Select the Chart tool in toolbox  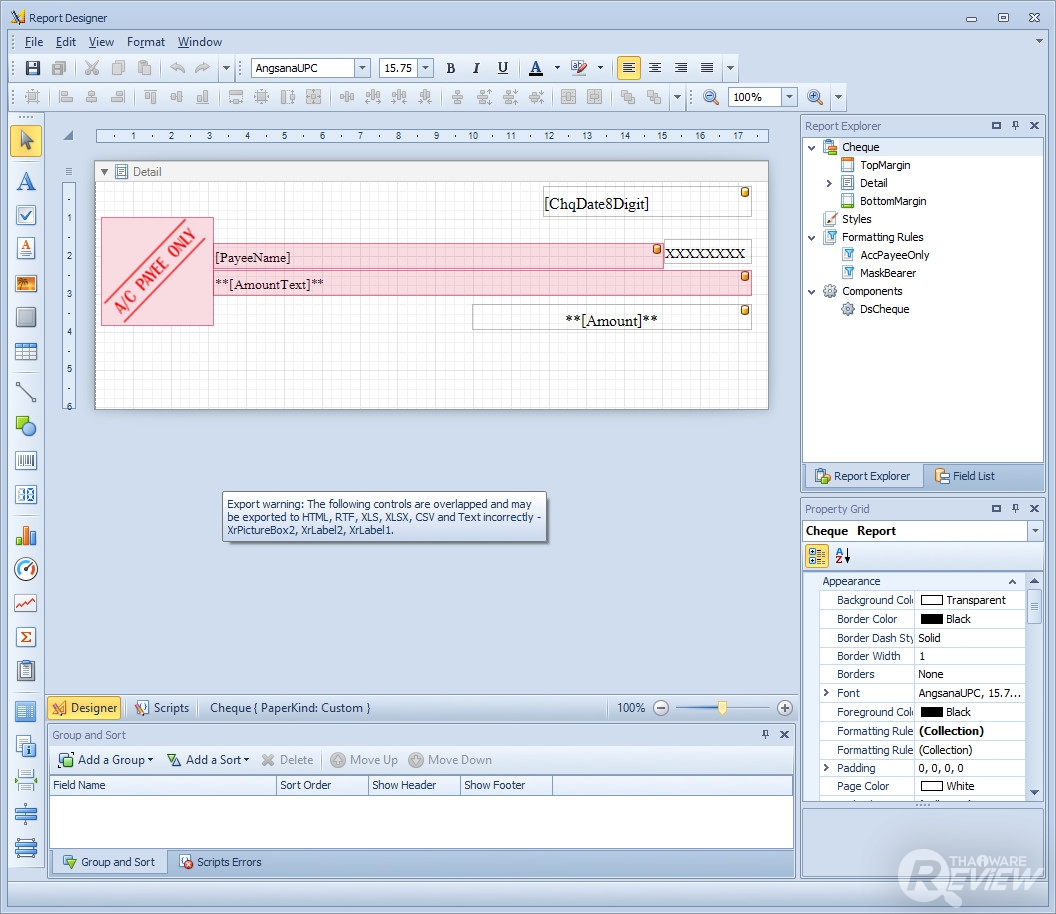tap(26, 535)
